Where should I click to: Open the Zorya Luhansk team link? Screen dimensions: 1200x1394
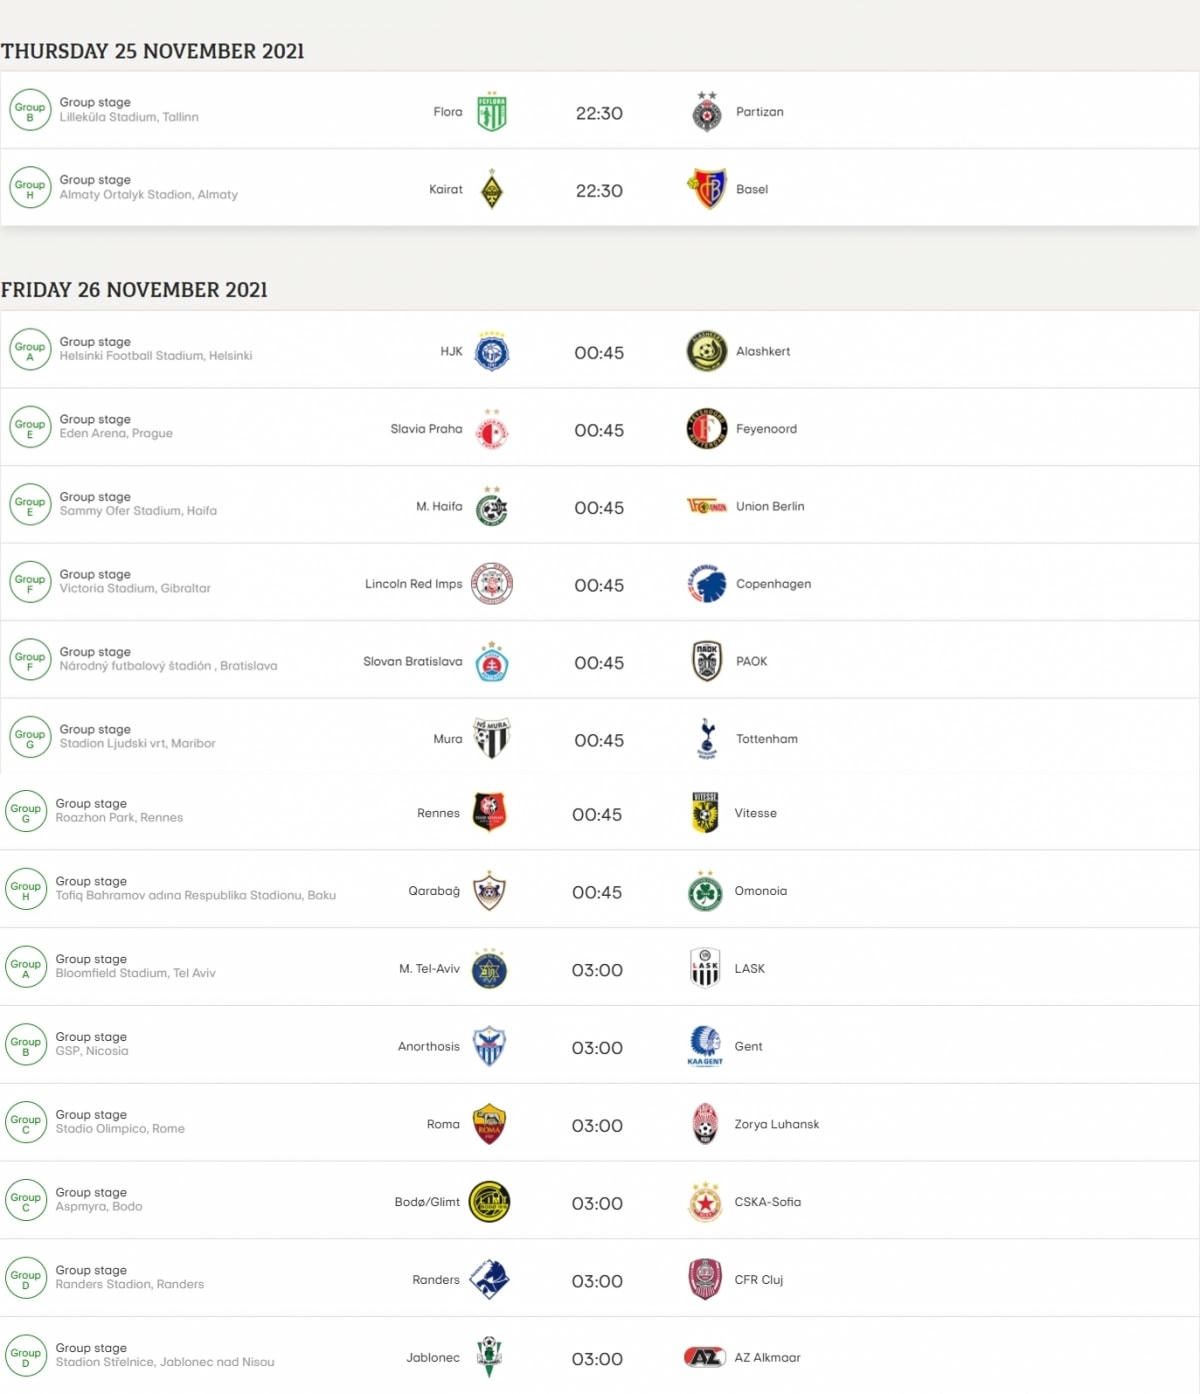776,1124
